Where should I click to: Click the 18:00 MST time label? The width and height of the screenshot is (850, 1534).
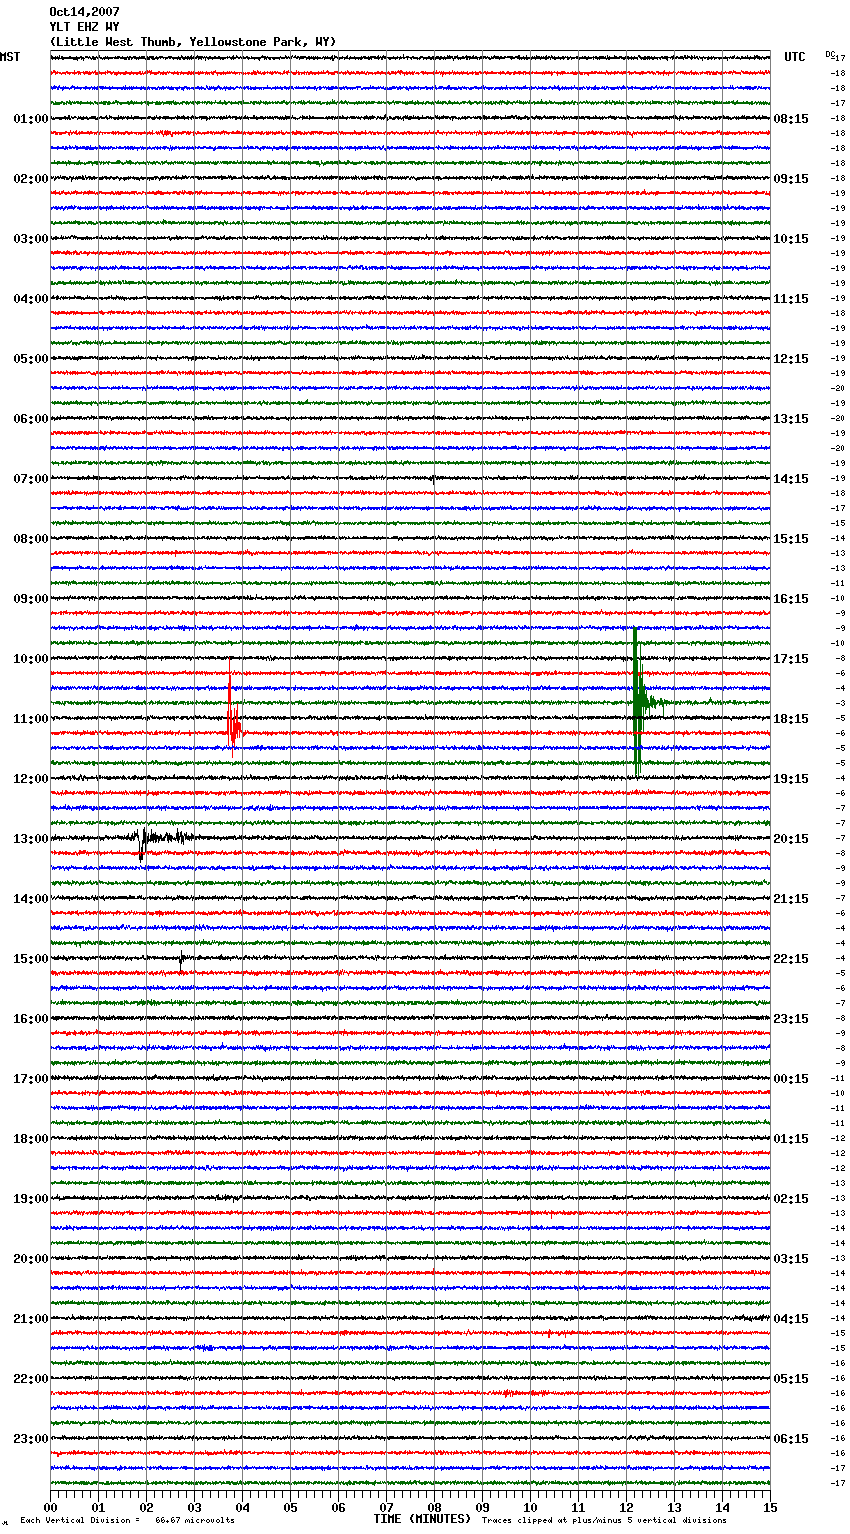point(31,1139)
